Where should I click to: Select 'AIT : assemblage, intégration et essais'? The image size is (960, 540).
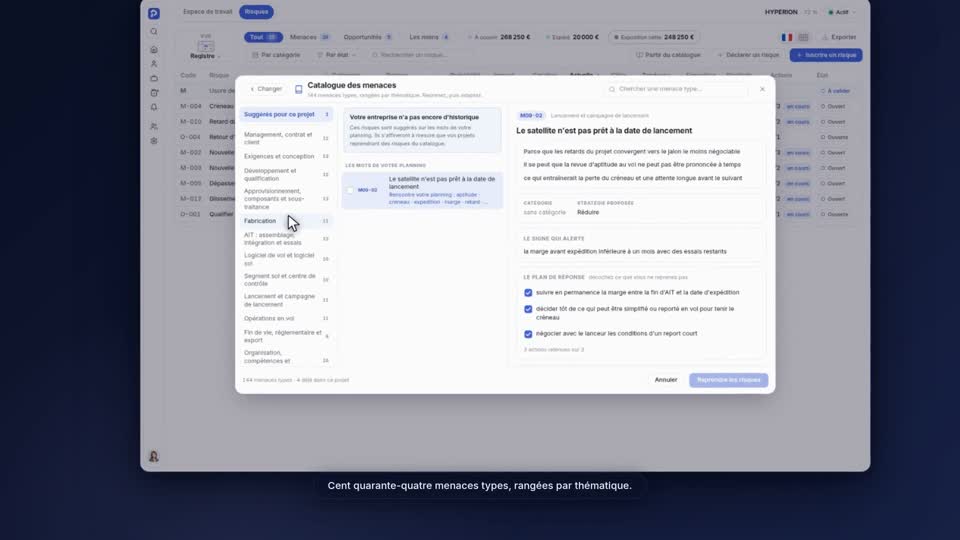pos(286,239)
